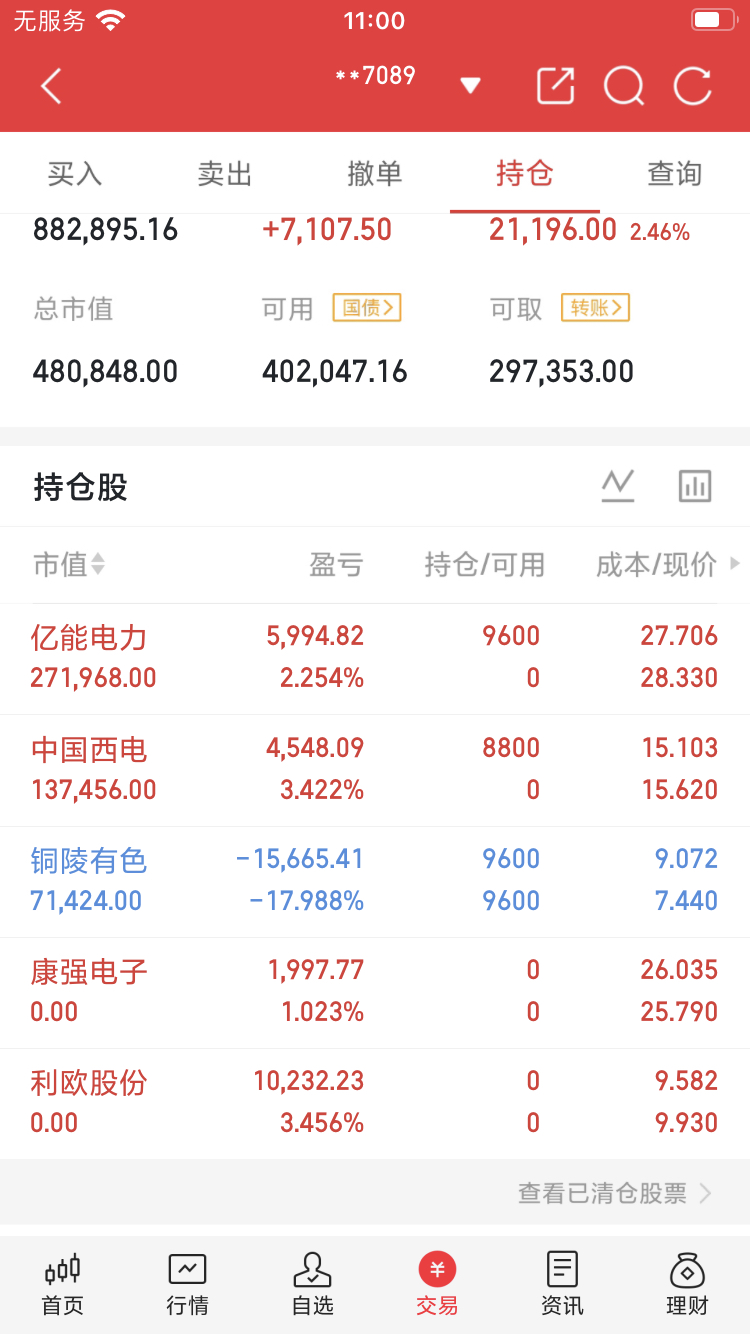Image resolution: width=750 pixels, height=1334 pixels.
Task: Tap 总市值 value 480,848.00
Action: [x=105, y=372]
